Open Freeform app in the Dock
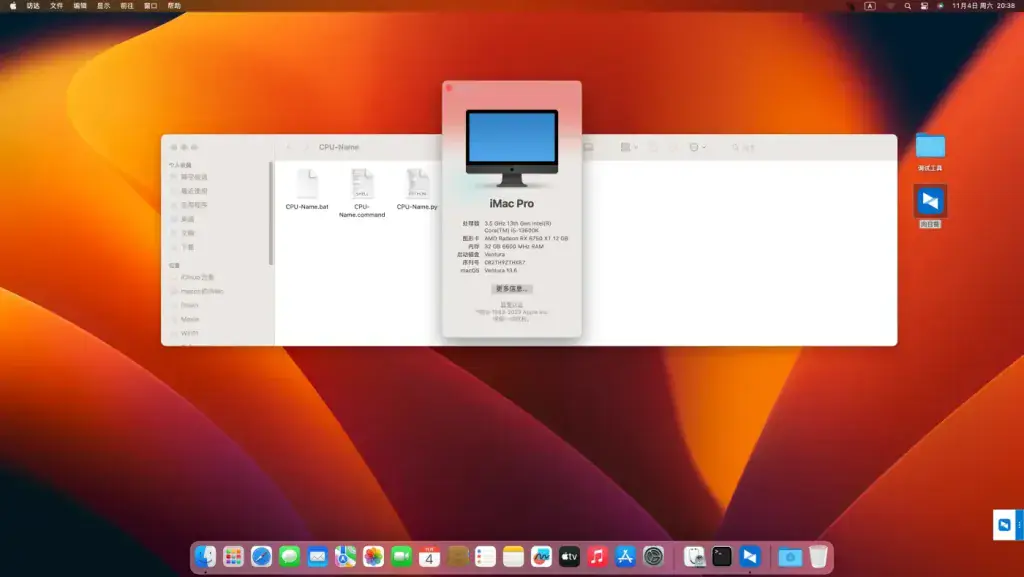 point(541,557)
